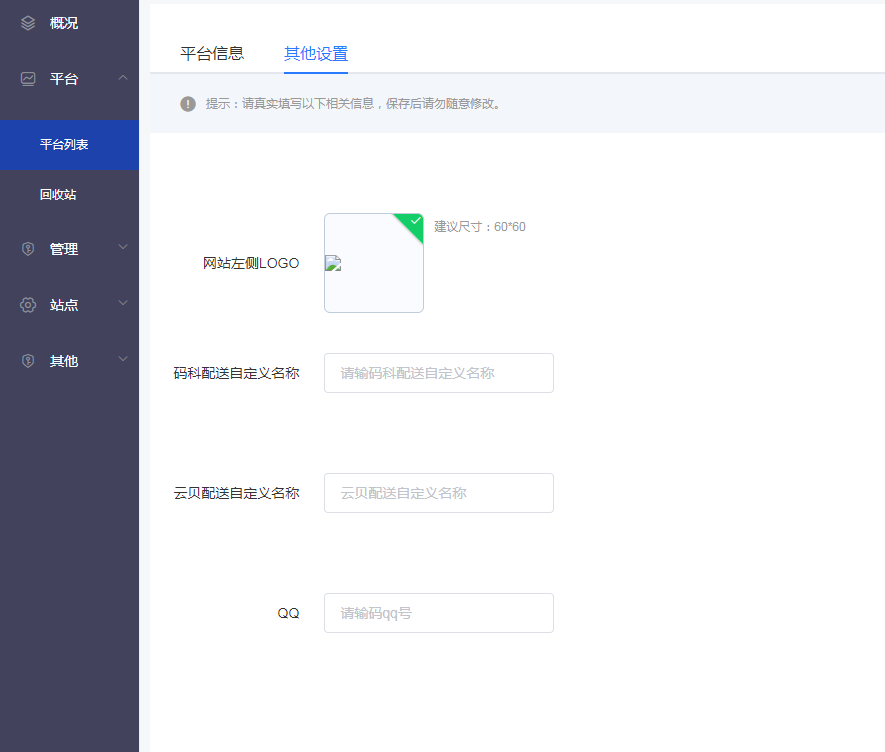Image resolution: width=885 pixels, height=752 pixels.
Task: Click the 提示 hint message text
Action: pos(353,104)
